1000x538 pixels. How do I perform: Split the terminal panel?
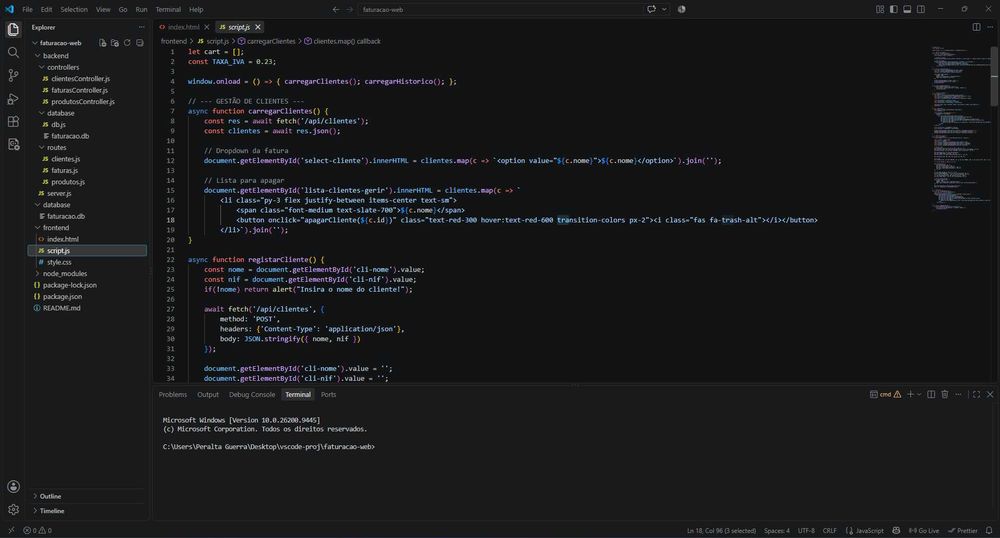pos(931,395)
